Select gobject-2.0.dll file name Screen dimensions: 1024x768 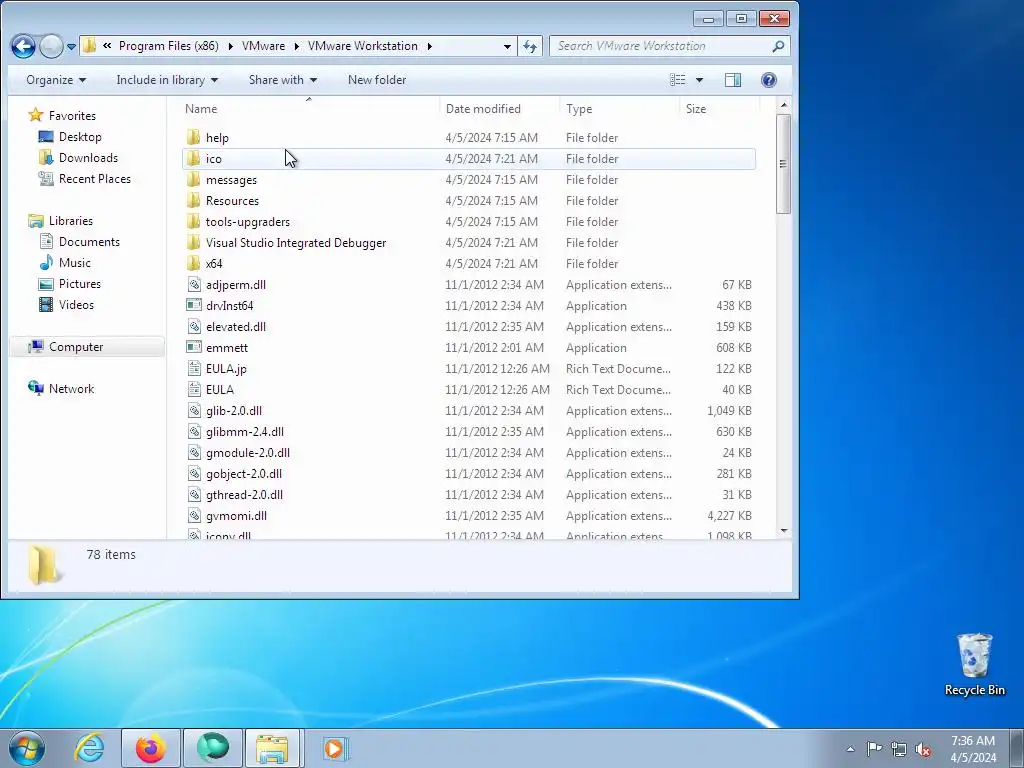coord(244,473)
